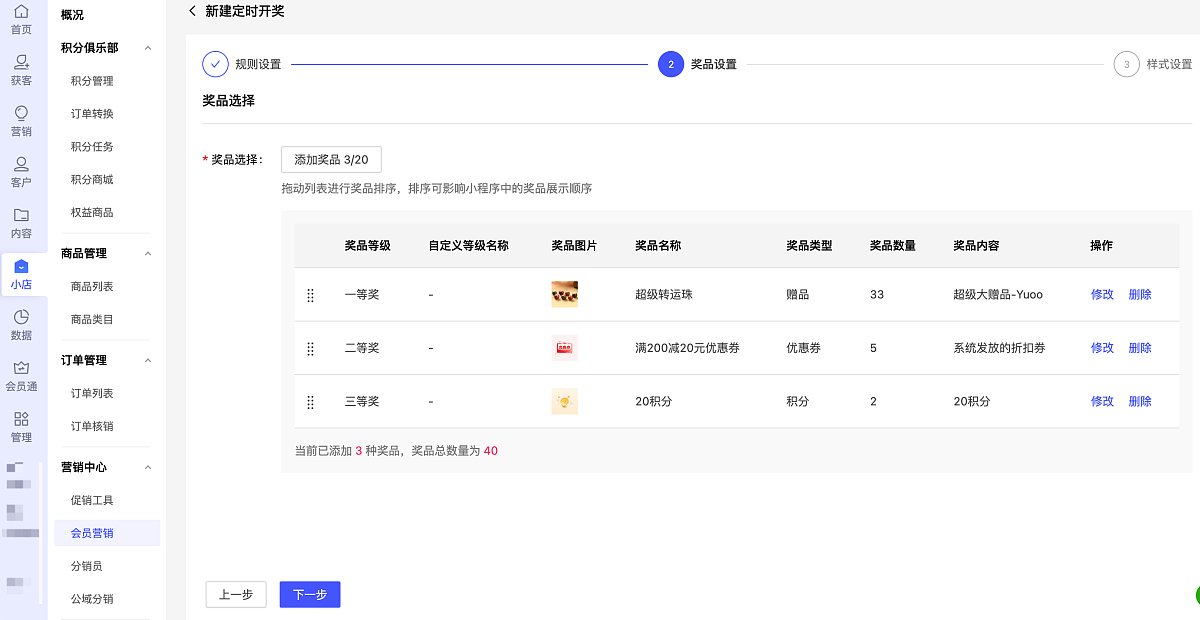Click 修改 for 一等奖 row
Screen dimensions: 1200x620
[x=1102, y=295]
